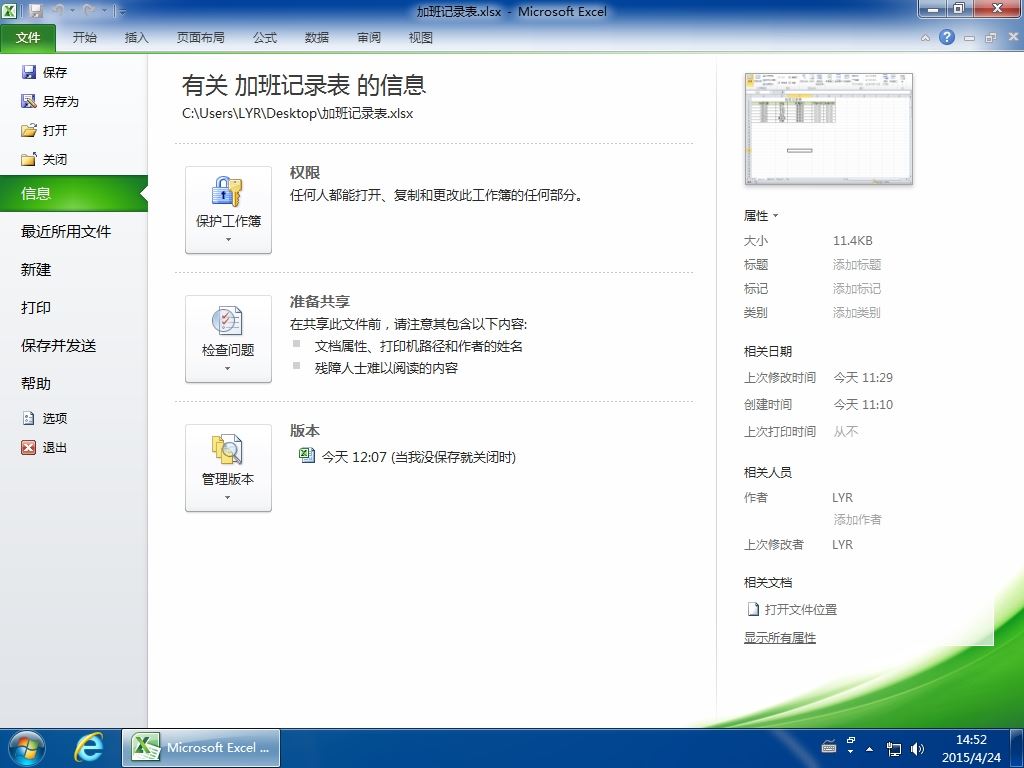The height and width of the screenshot is (768, 1024).
Task: Click the on-screen keyboard tray icon
Action: click(829, 746)
